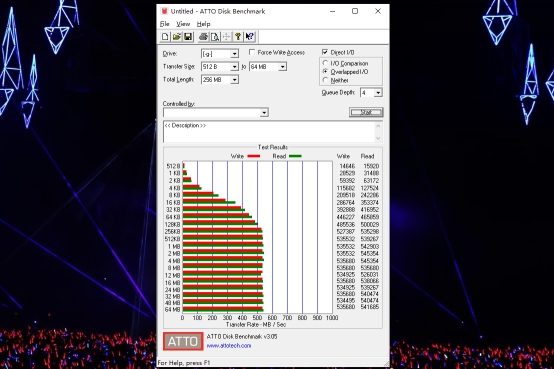554x369 pixels.
Task: Open the Total Length dropdown
Action: click(234, 80)
